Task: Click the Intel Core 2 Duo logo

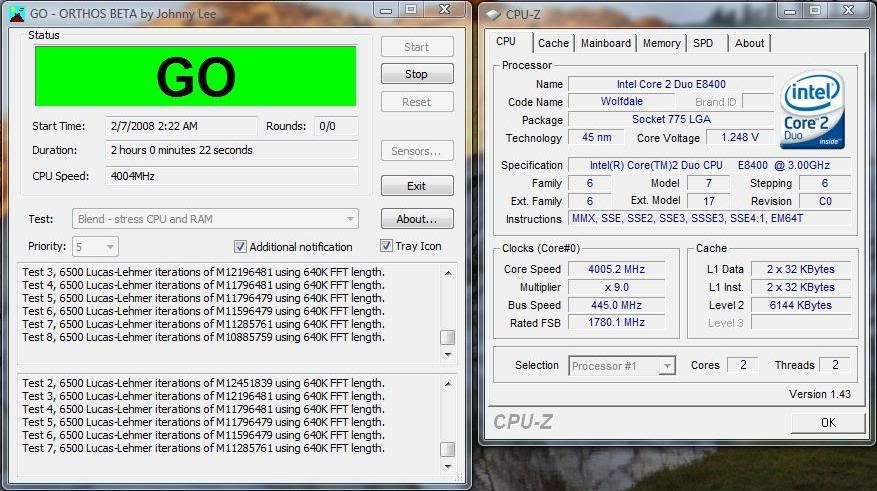Action: pyautogui.click(x=814, y=109)
